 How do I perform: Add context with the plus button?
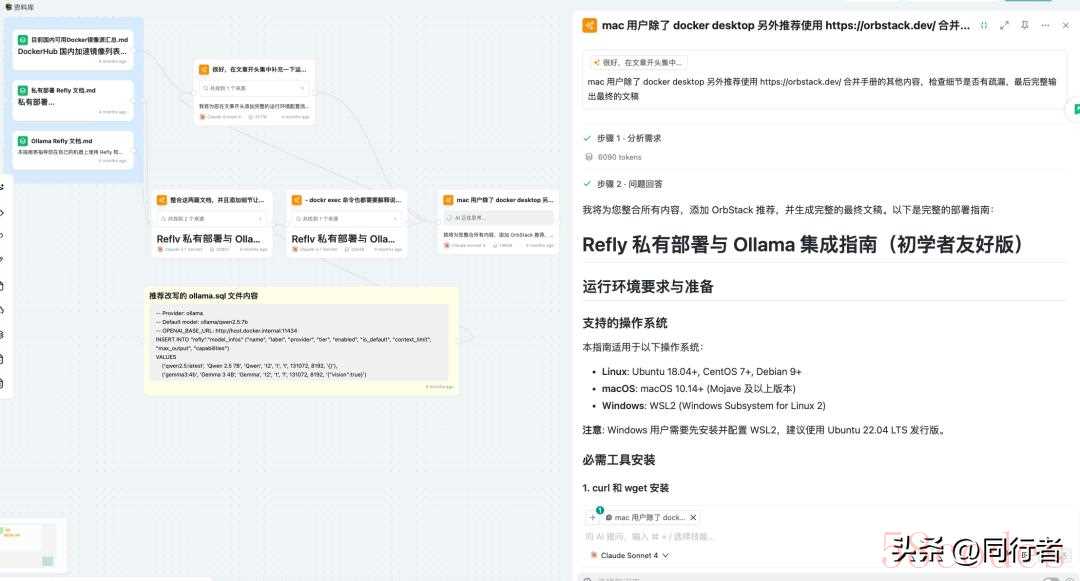[x=593, y=517]
